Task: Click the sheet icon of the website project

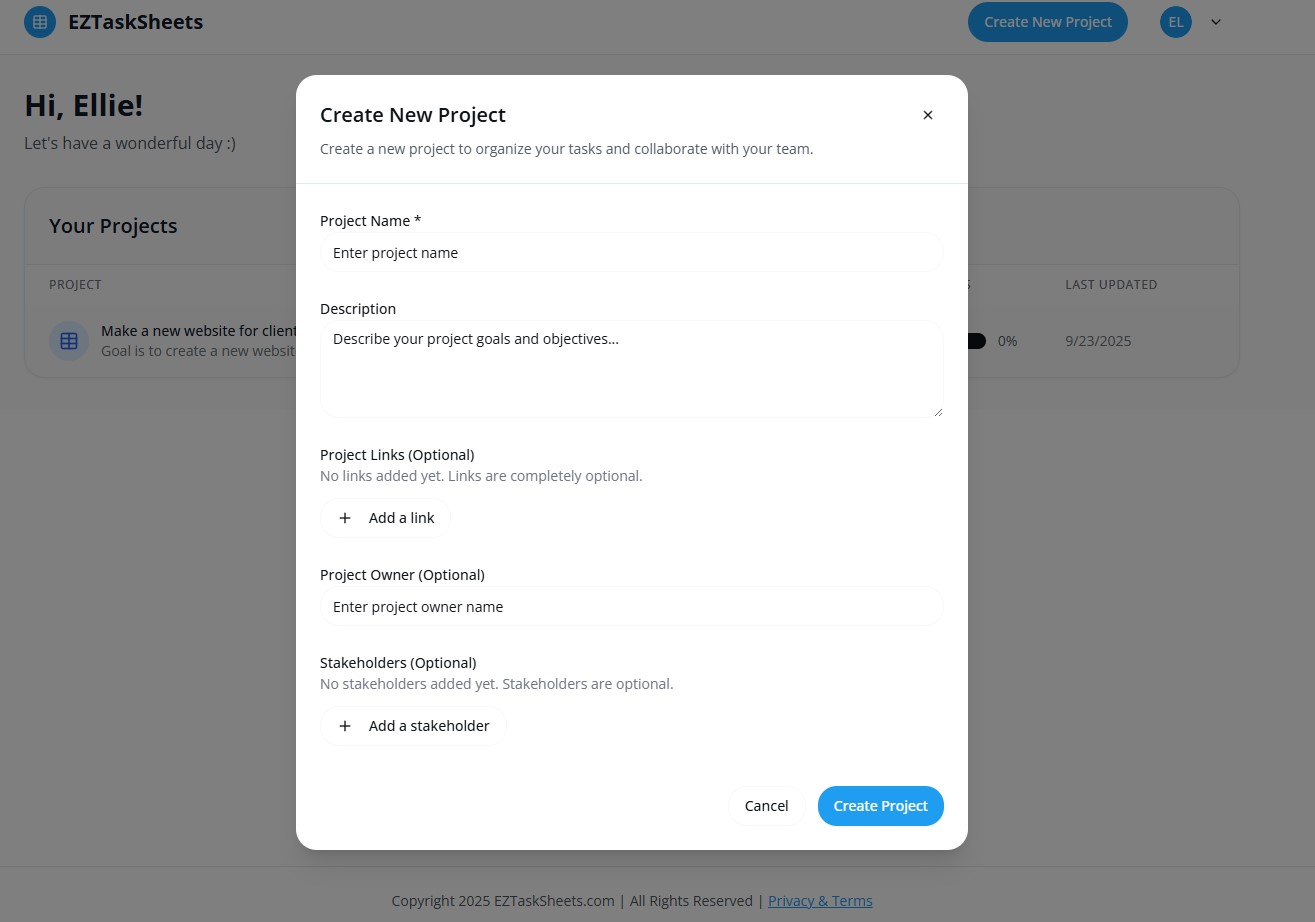Action: [69, 341]
